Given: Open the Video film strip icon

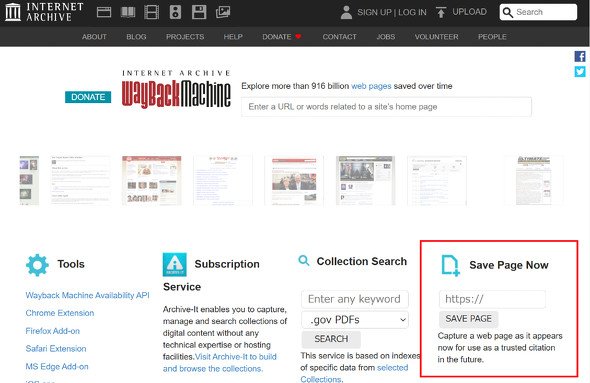Looking at the screenshot, I should point(152,12).
